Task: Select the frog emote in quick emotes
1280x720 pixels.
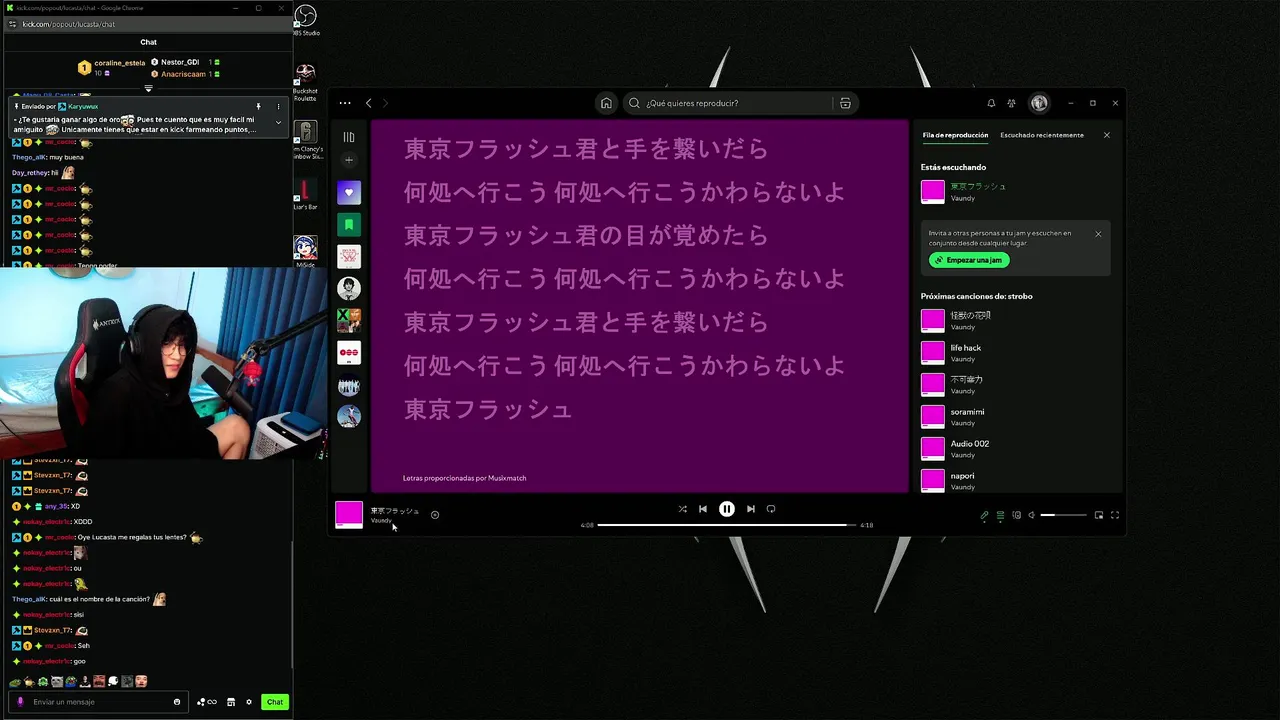Action: pyautogui.click(x=15, y=682)
